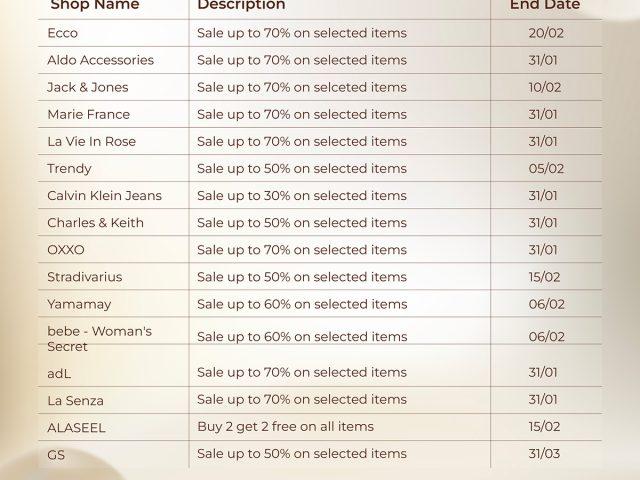Select the Ecco shop name
The width and height of the screenshot is (640, 480).
[x=62, y=33]
